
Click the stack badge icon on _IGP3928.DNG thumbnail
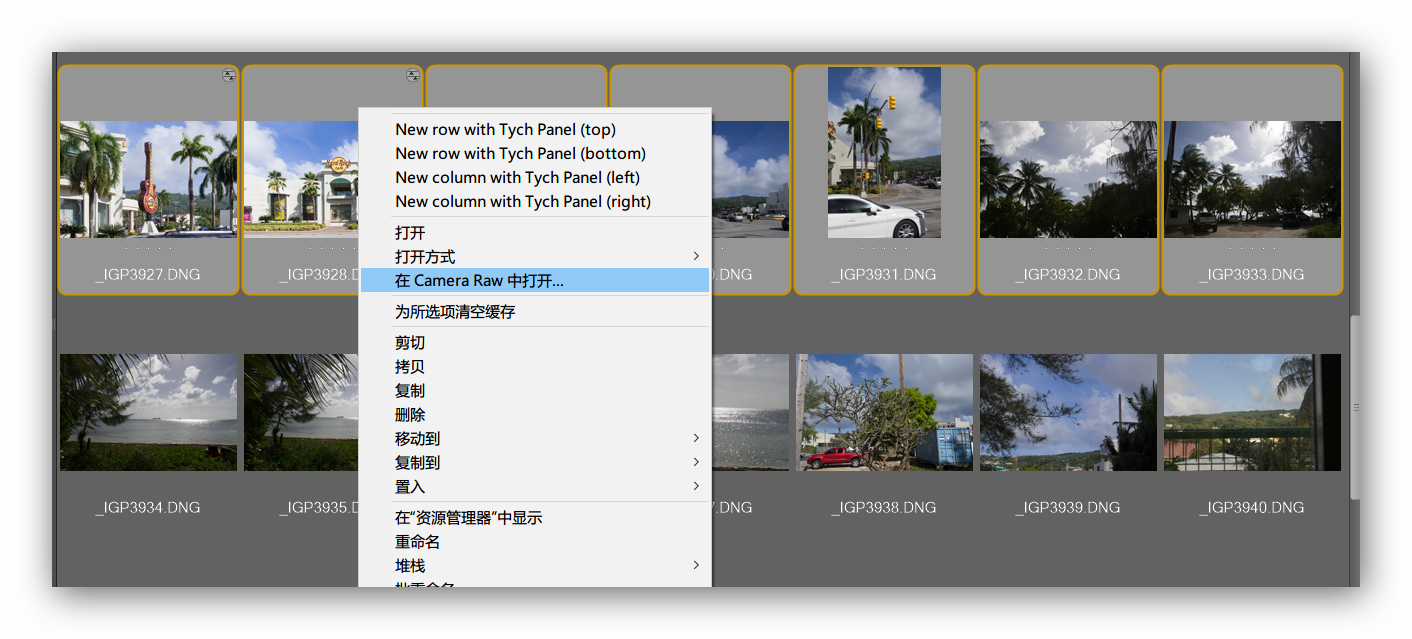coord(413,74)
